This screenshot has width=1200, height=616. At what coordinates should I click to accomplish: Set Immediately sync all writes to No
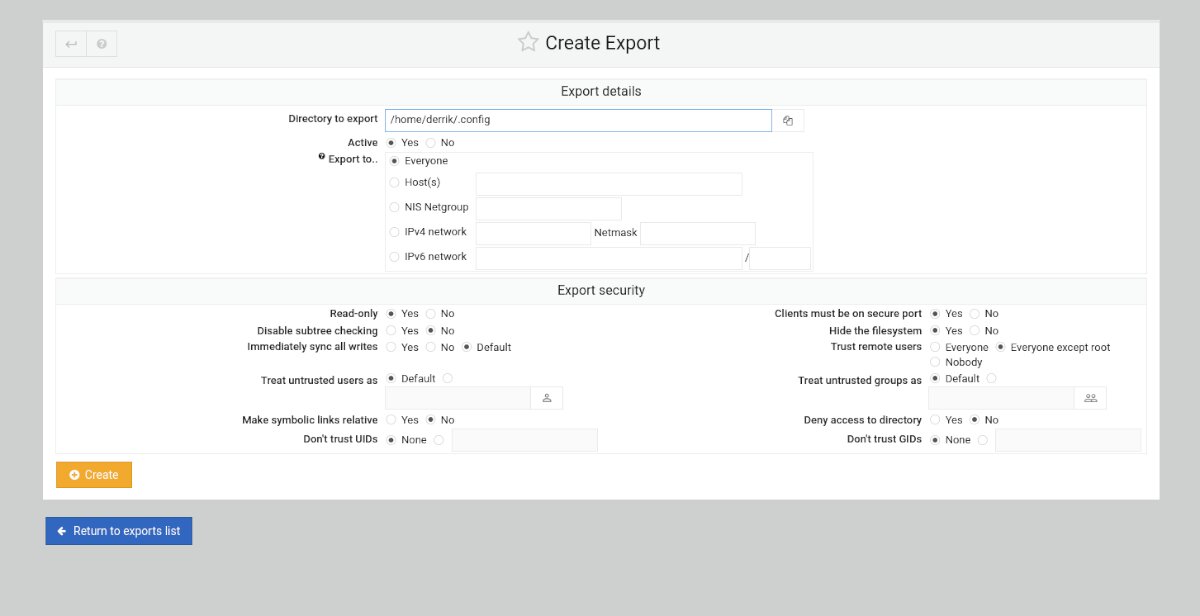coord(430,348)
